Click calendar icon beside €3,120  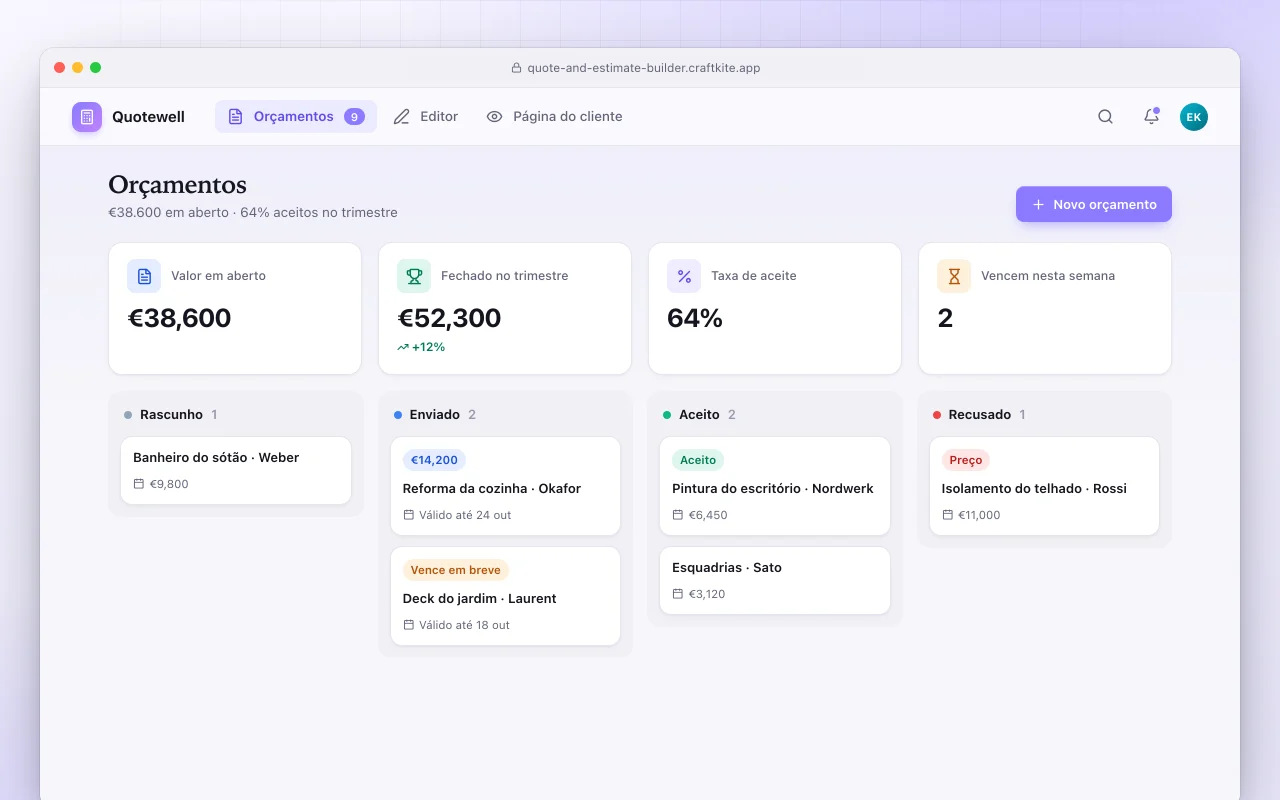678,594
